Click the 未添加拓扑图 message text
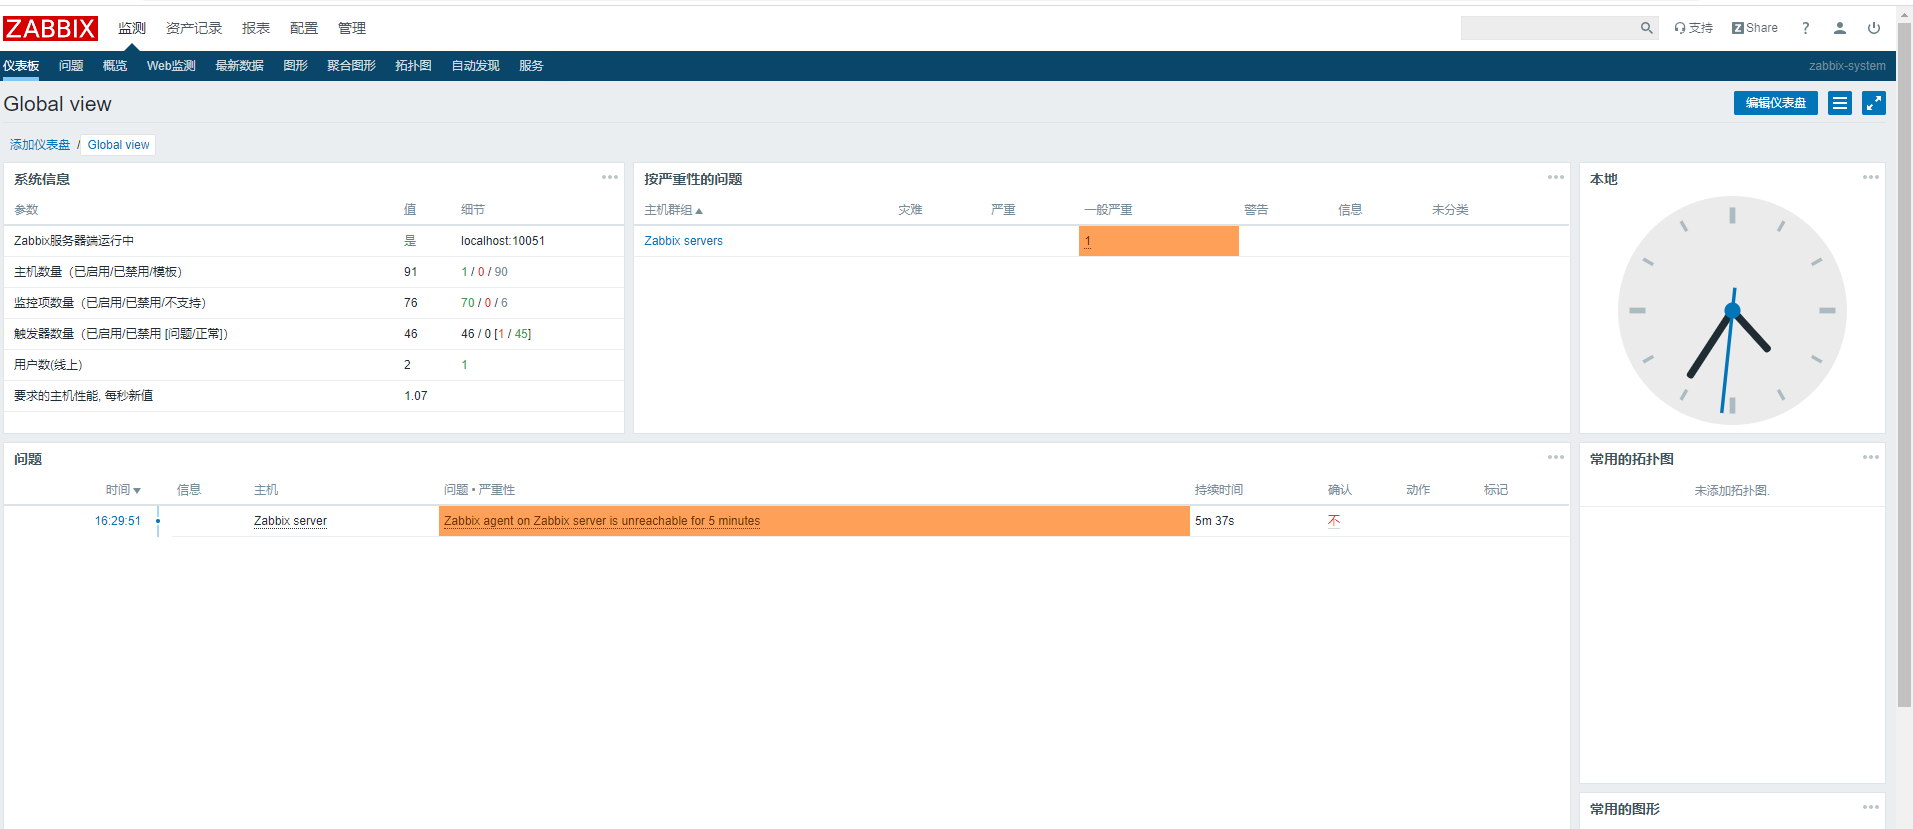1913x829 pixels. (1732, 491)
